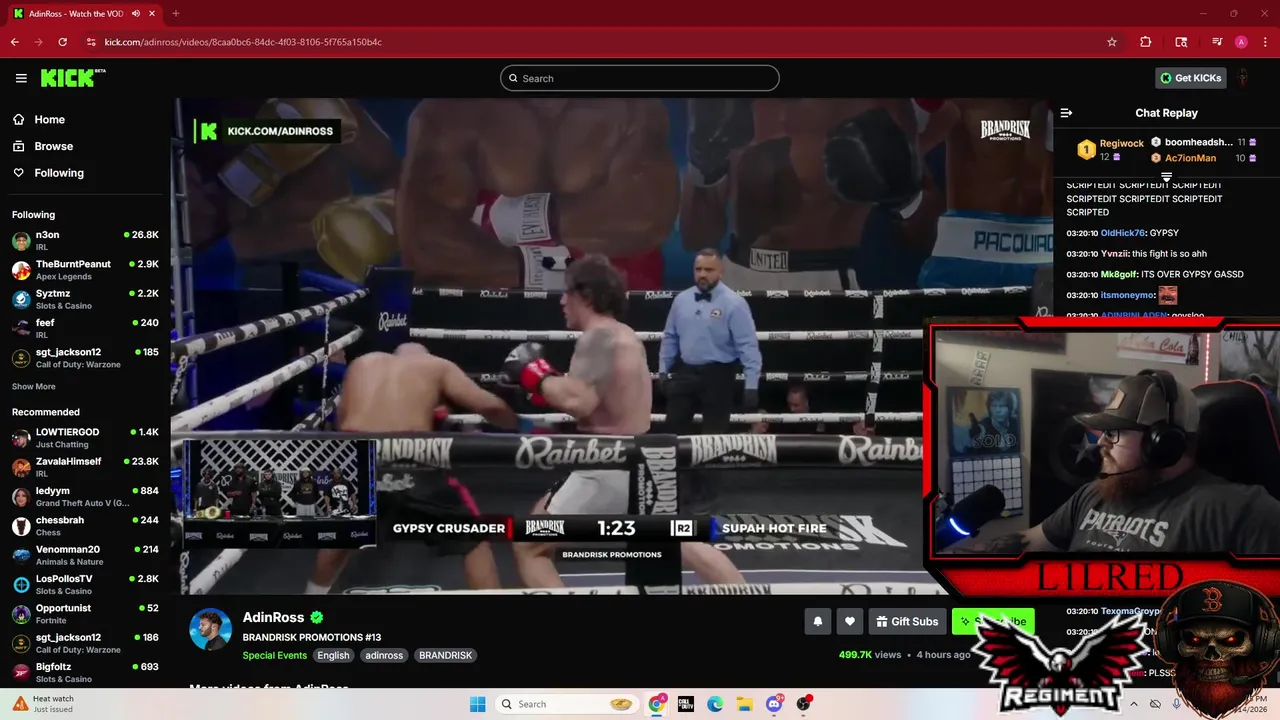Open LosPollosTV recommended channel
Viewport: 1280px width, 720px height.
click(x=85, y=584)
